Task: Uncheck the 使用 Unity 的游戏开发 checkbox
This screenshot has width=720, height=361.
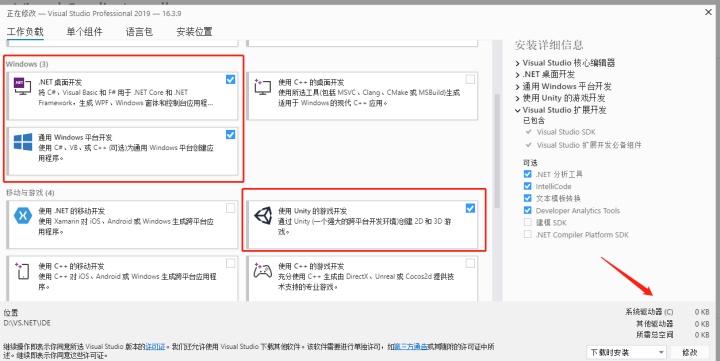Action: (x=470, y=208)
